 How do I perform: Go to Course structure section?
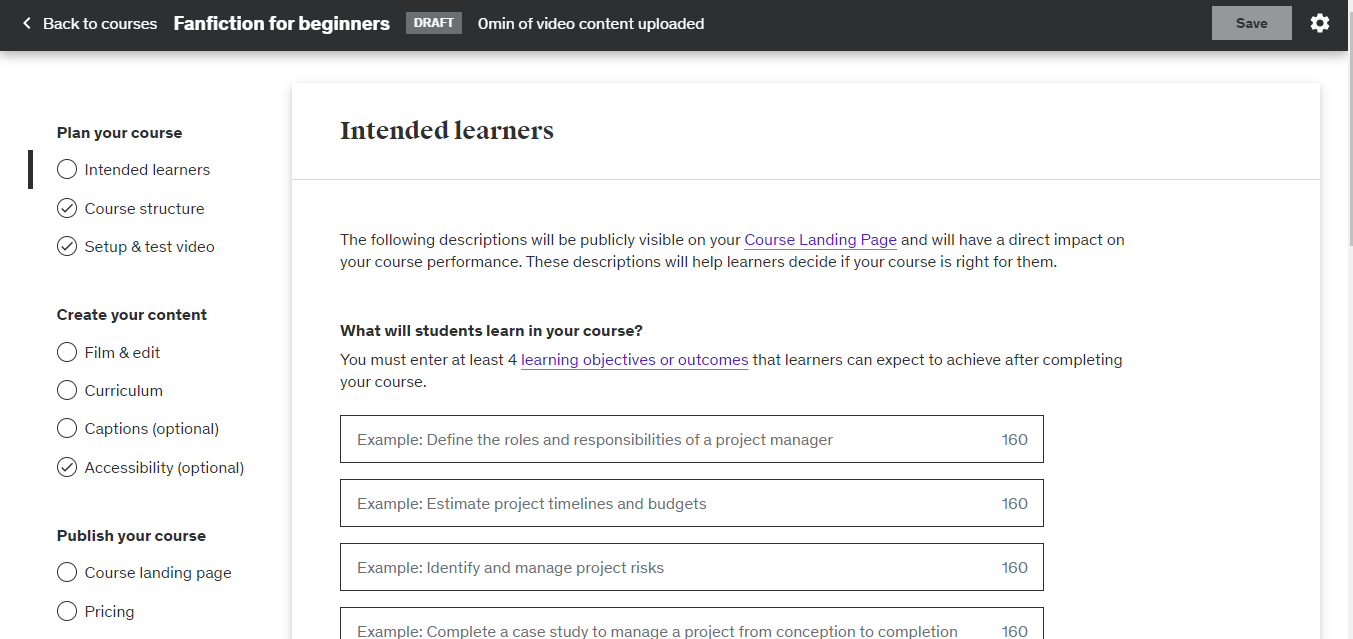tap(144, 209)
